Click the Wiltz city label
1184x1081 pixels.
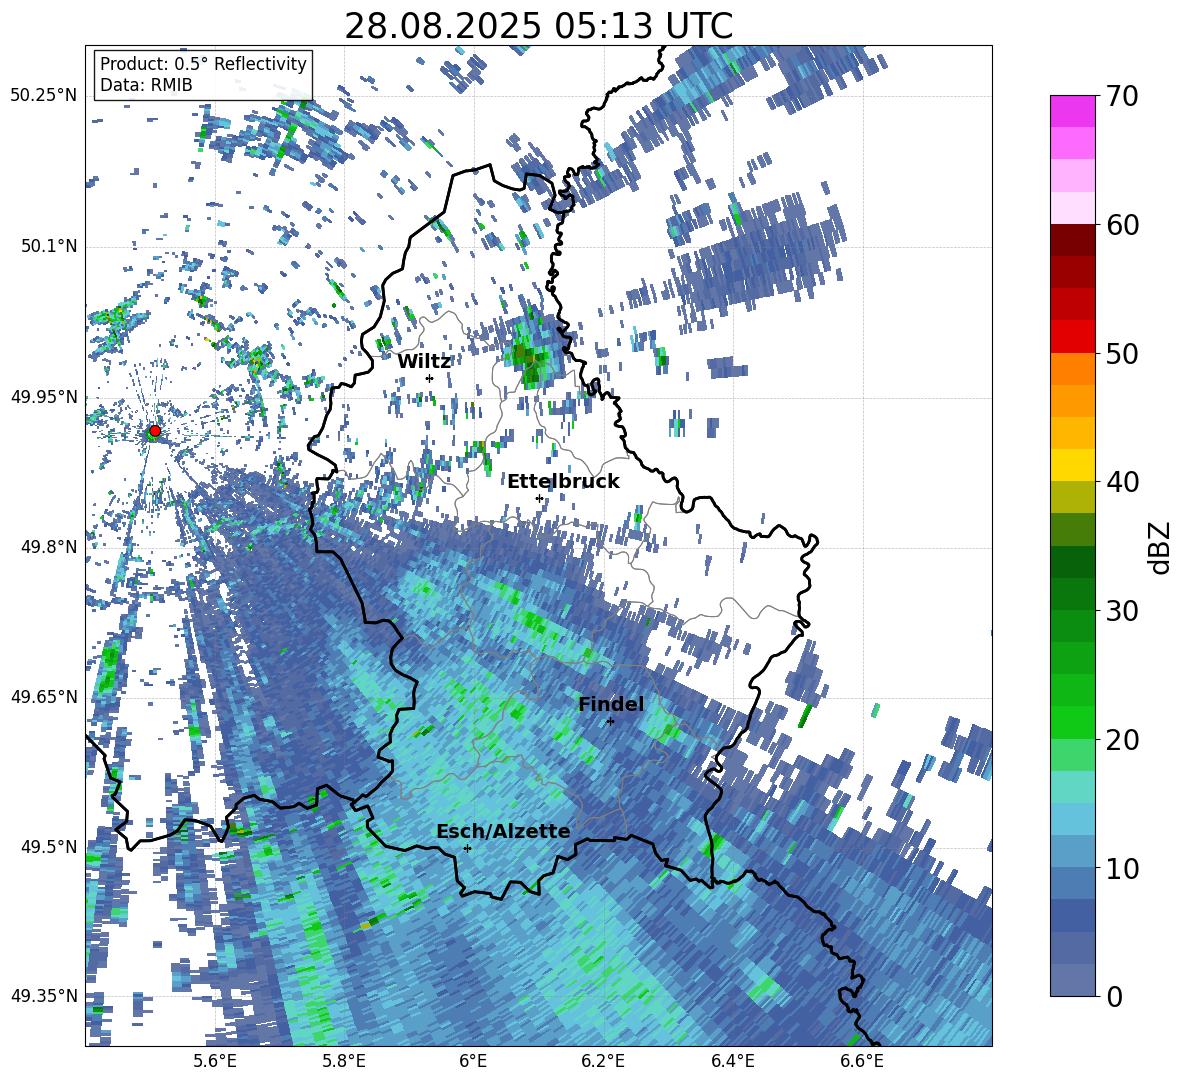(x=424, y=362)
